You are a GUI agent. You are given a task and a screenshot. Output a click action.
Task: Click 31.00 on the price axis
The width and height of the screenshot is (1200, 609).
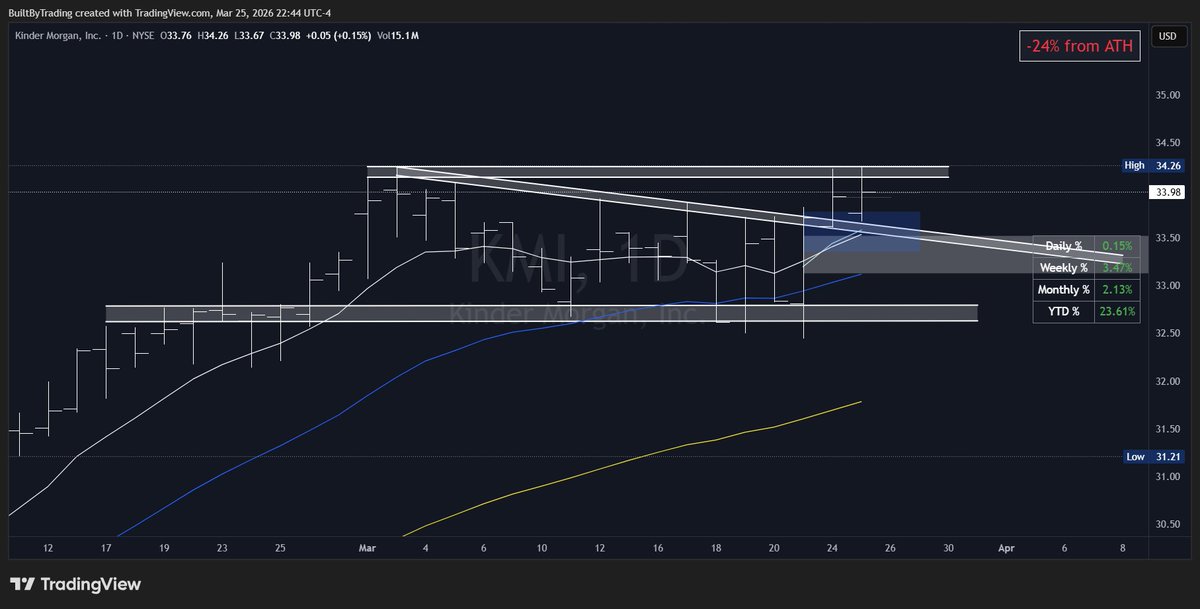pos(1167,476)
